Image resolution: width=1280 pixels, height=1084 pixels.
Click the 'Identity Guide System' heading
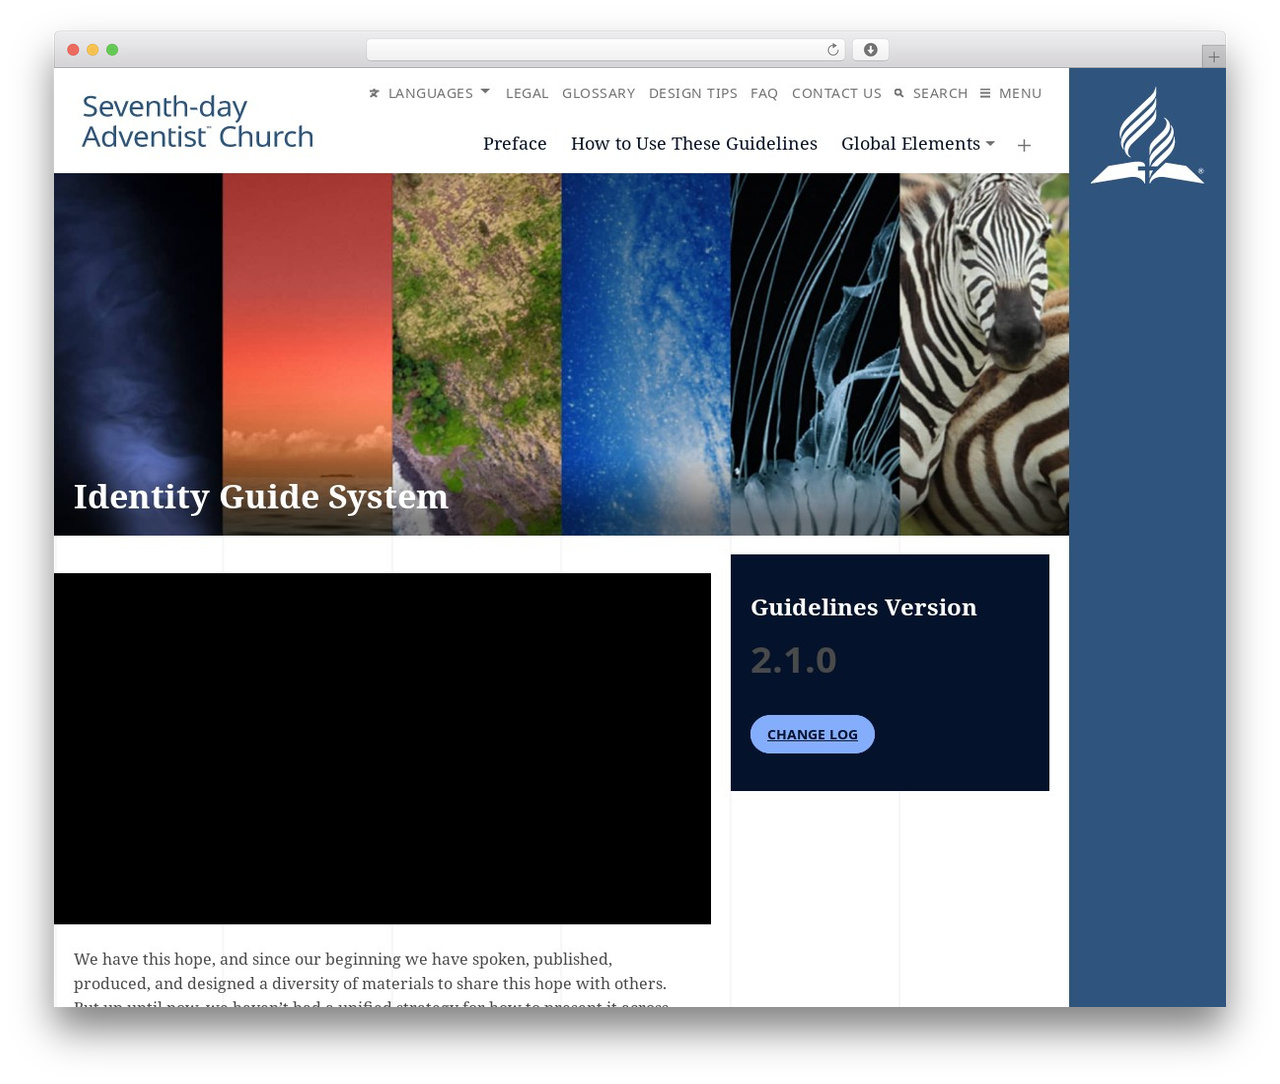tap(261, 497)
